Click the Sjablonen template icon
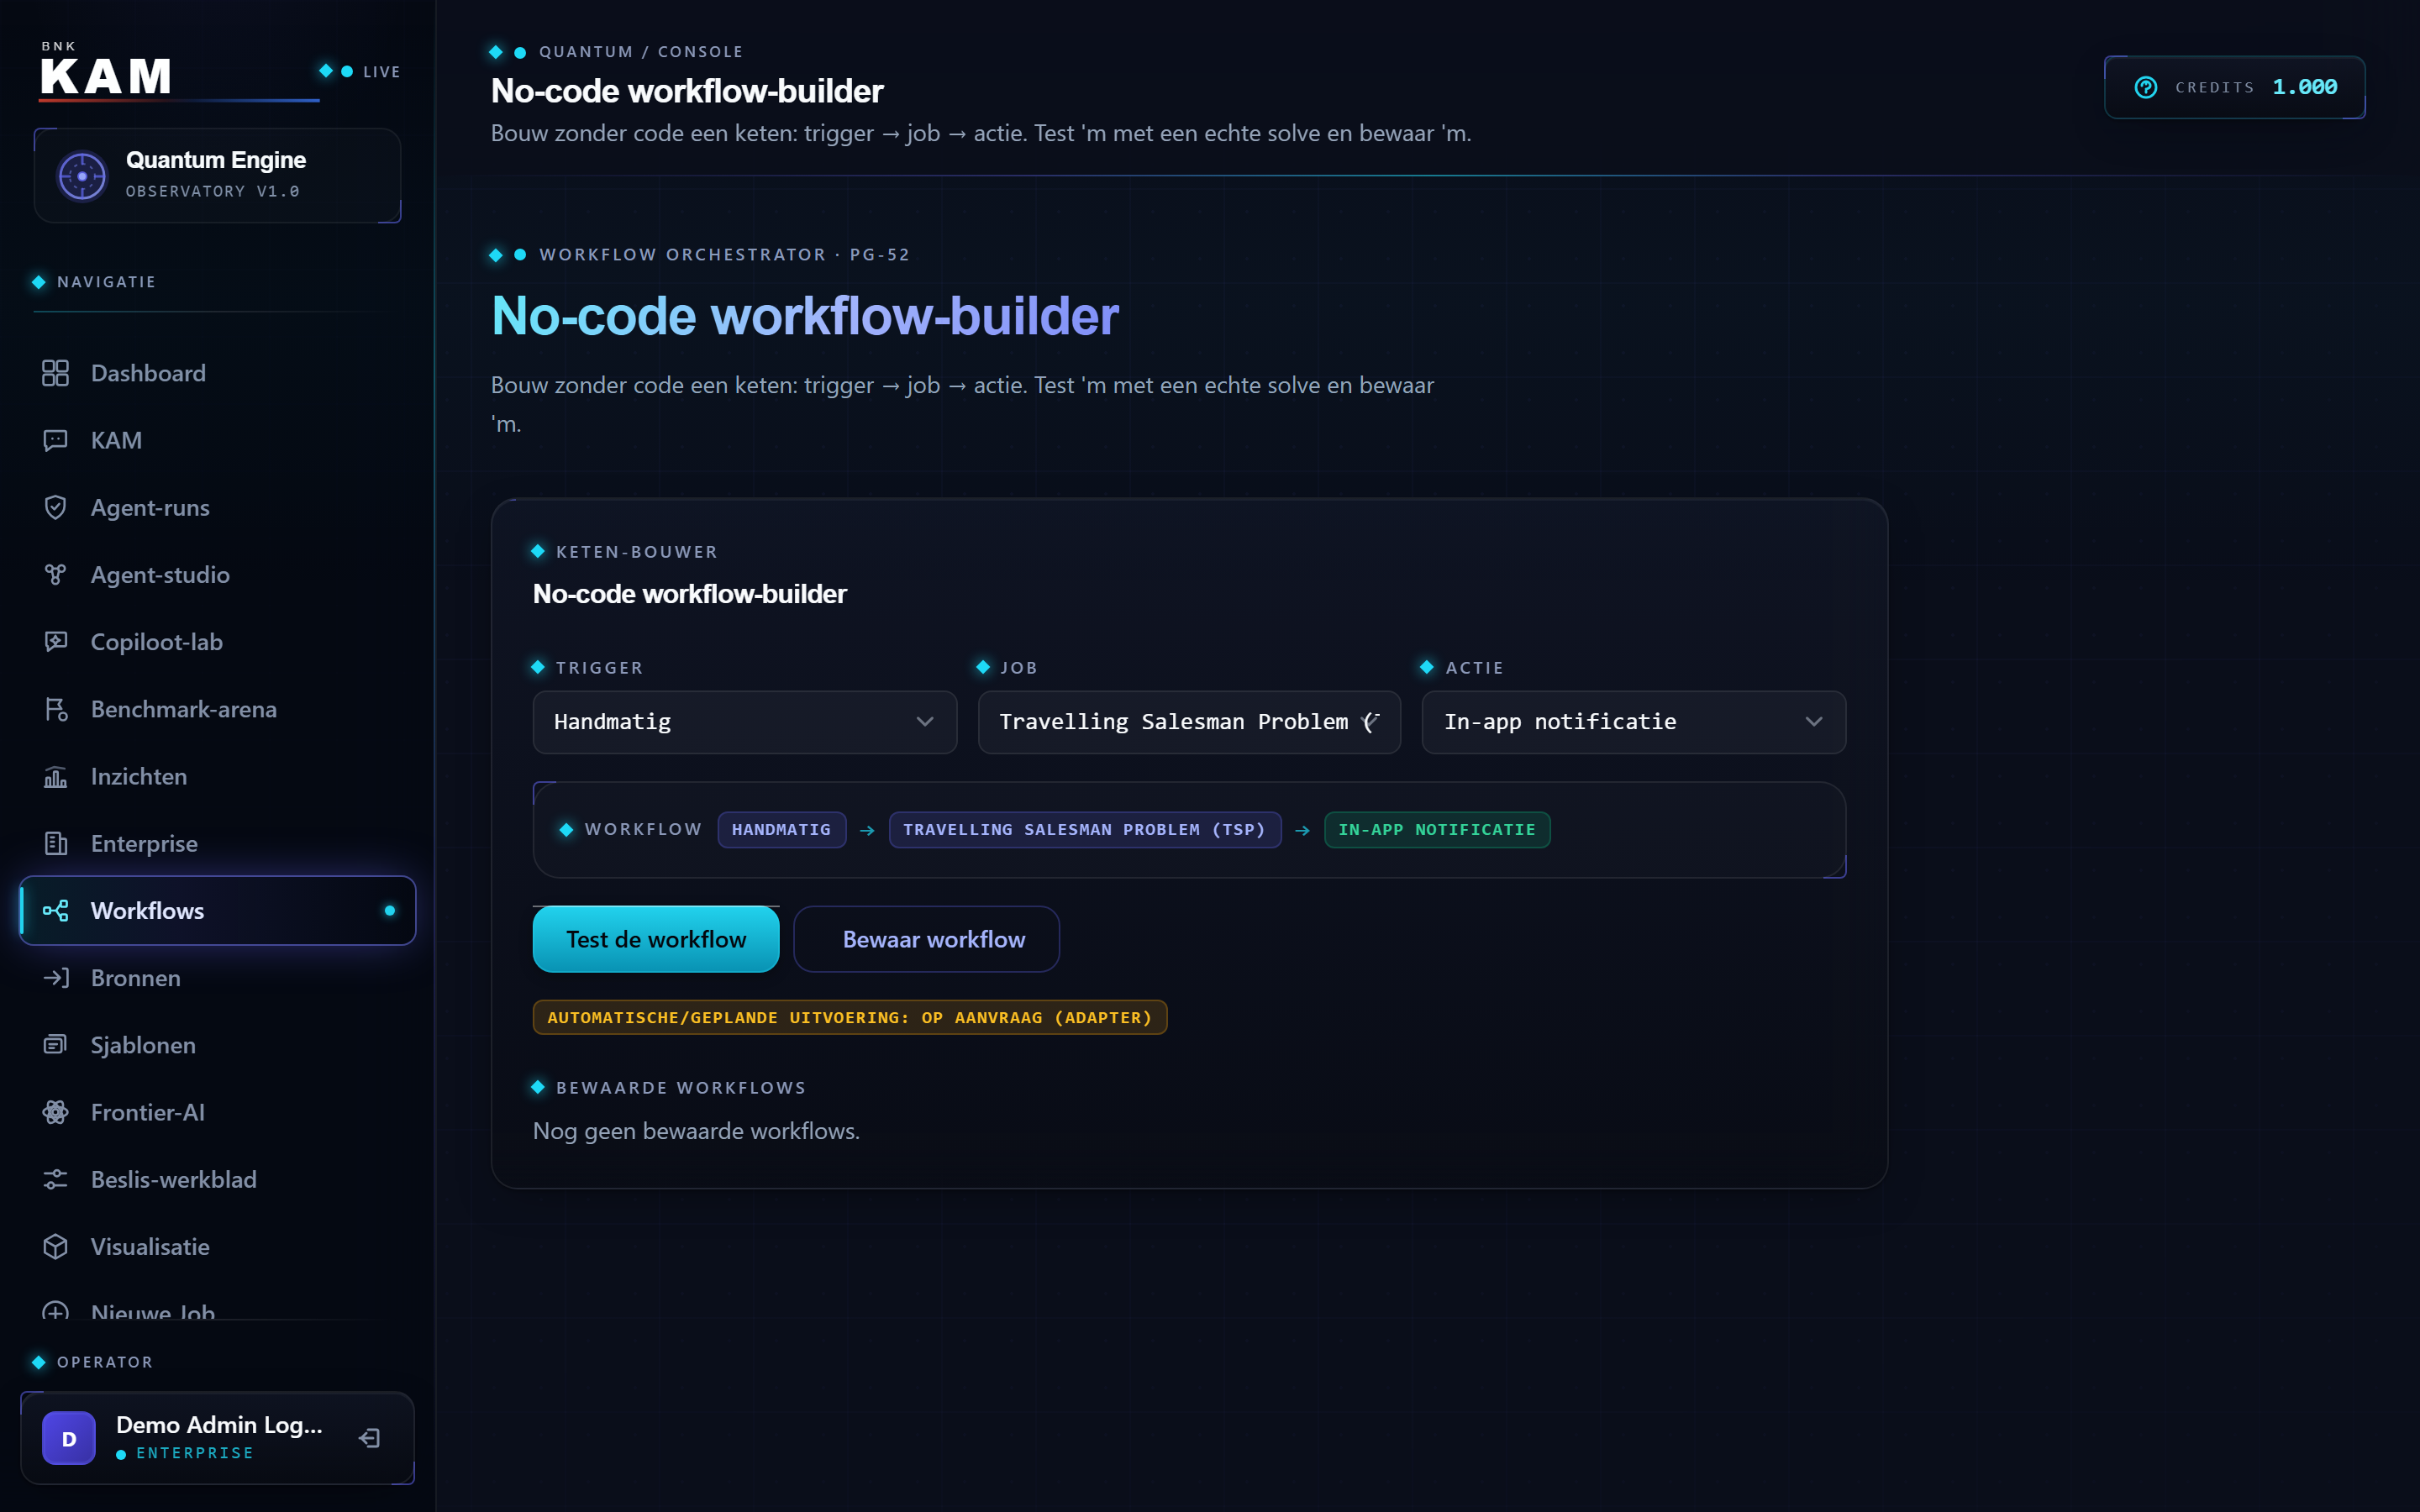 [55, 1044]
